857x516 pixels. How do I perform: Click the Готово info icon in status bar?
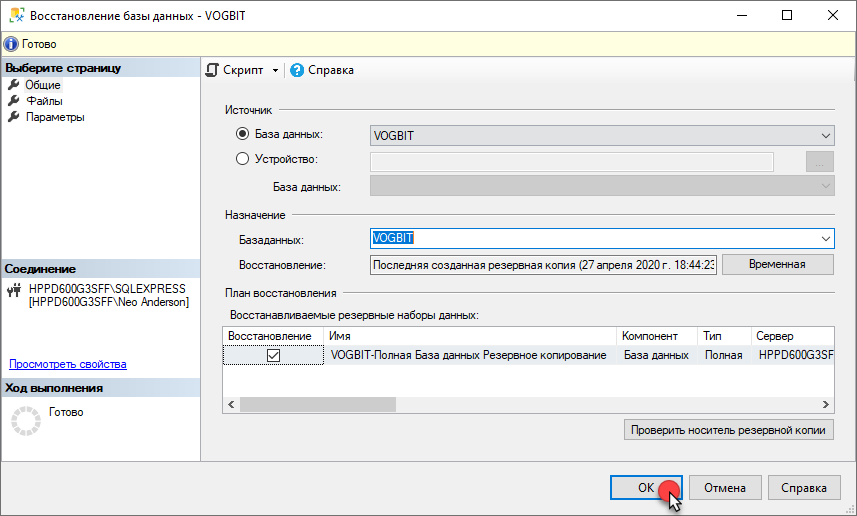(x=11, y=44)
